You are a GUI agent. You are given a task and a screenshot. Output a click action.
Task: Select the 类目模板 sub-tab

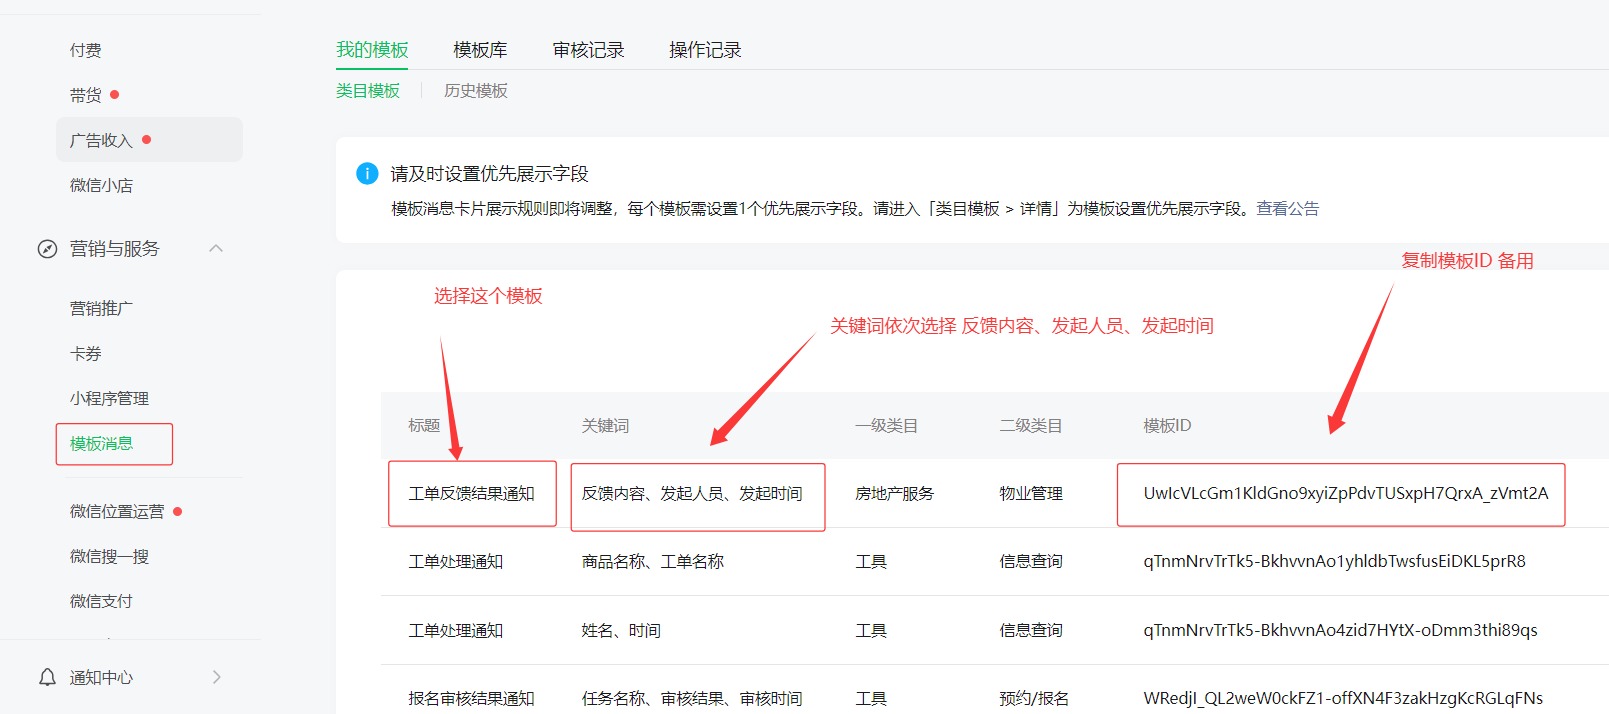pos(368,91)
